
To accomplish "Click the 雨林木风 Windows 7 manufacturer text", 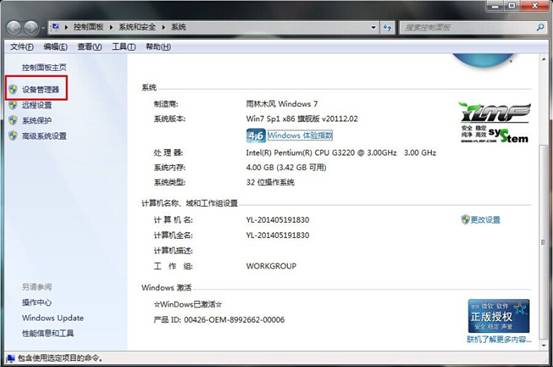I will pyautogui.click(x=282, y=104).
